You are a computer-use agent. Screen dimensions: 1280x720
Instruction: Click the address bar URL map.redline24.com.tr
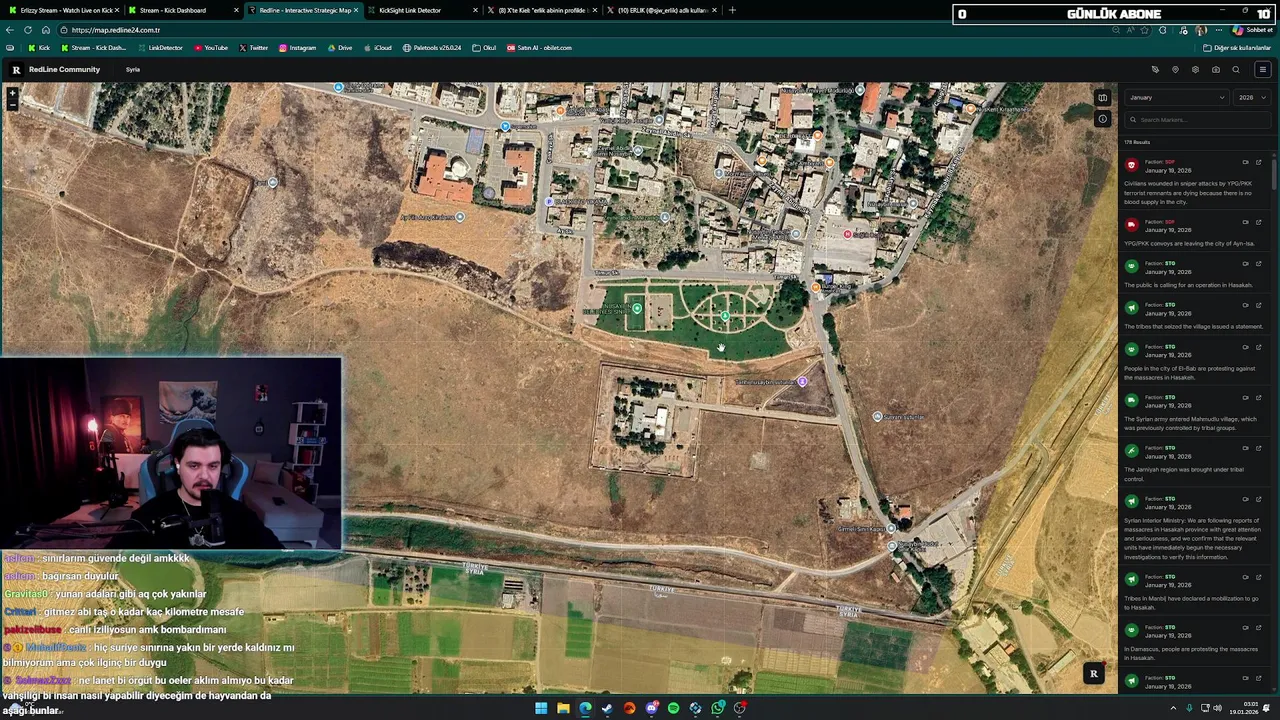[x=116, y=30]
